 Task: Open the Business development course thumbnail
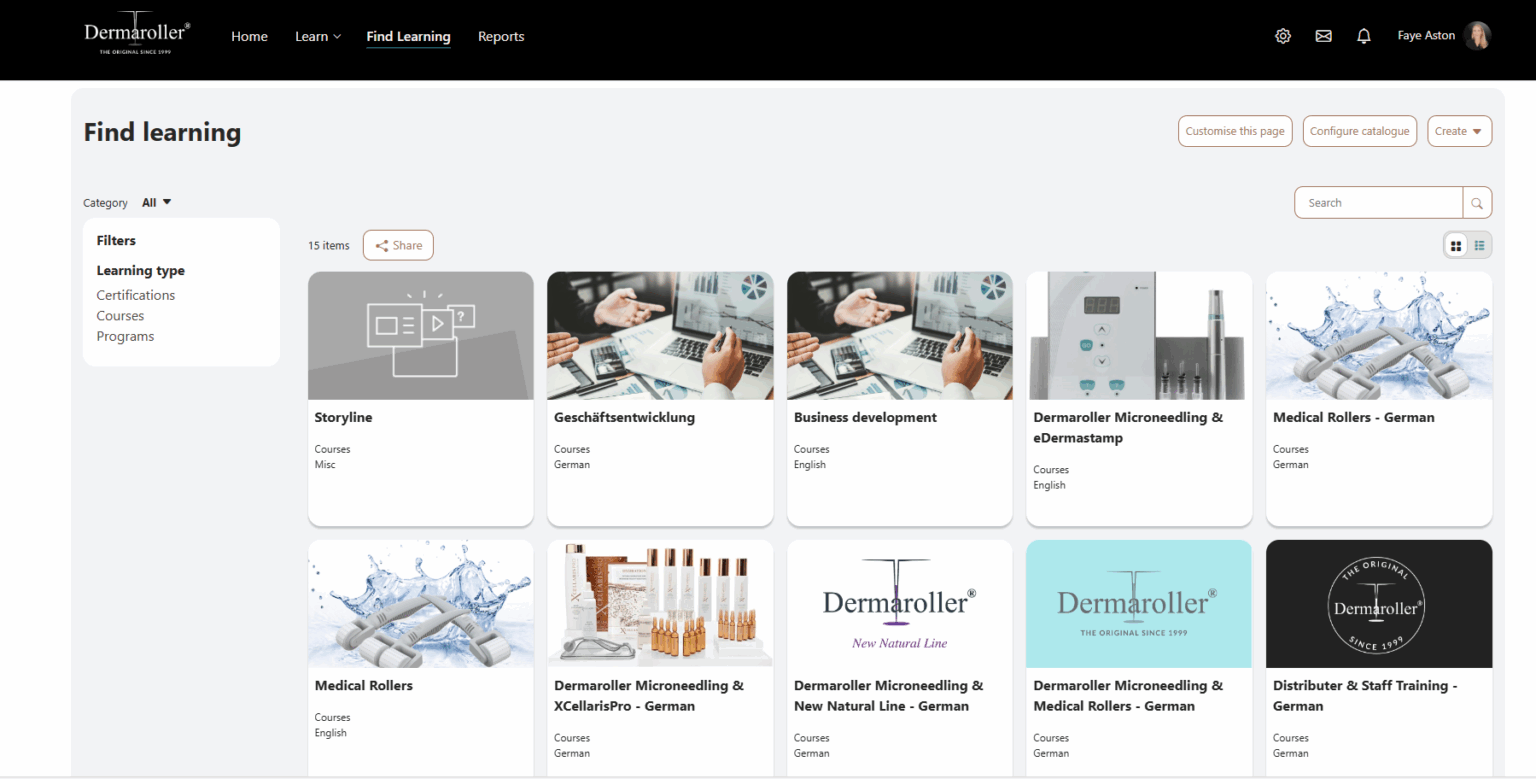pyautogui.click(x=898, y=335)
